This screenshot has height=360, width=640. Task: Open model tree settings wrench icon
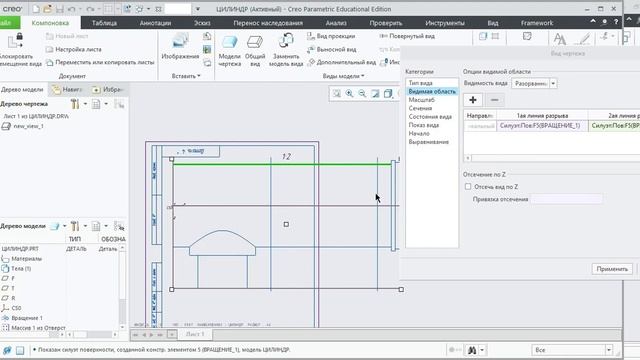coord(75,226)
